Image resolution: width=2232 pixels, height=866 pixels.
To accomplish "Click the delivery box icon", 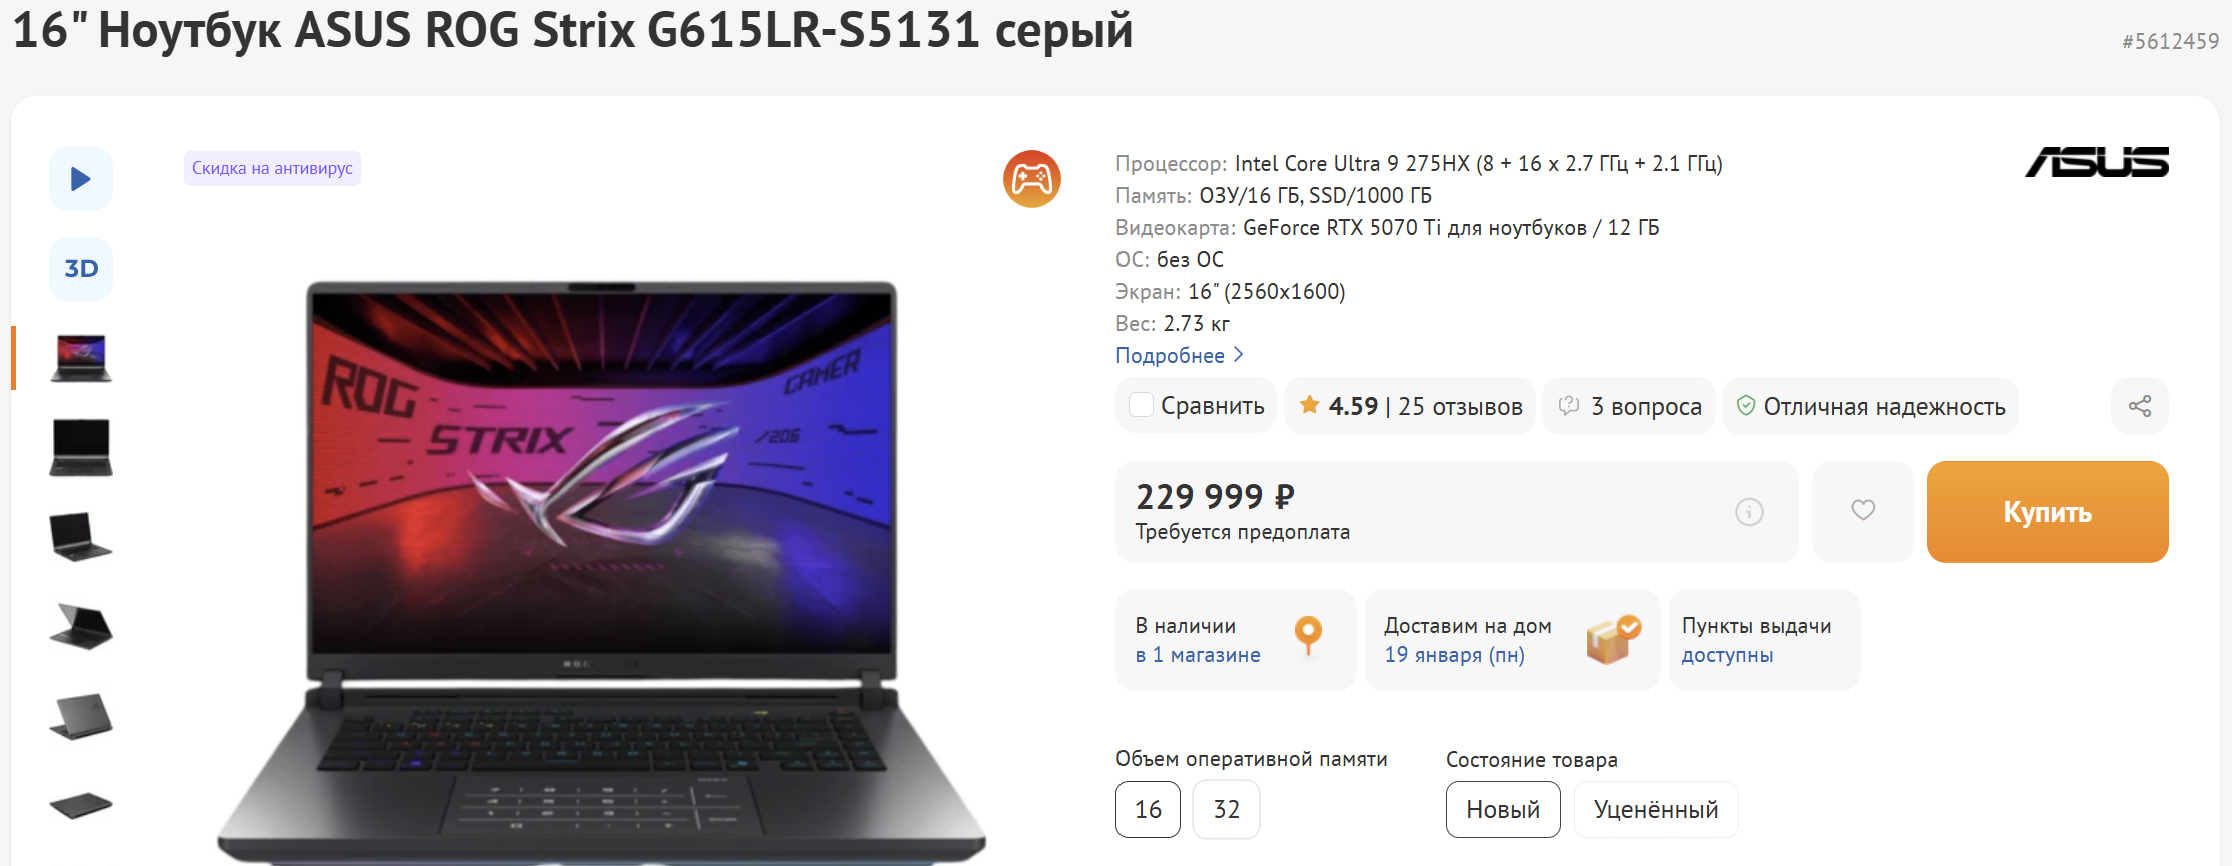I will (x=1613, y=640).
